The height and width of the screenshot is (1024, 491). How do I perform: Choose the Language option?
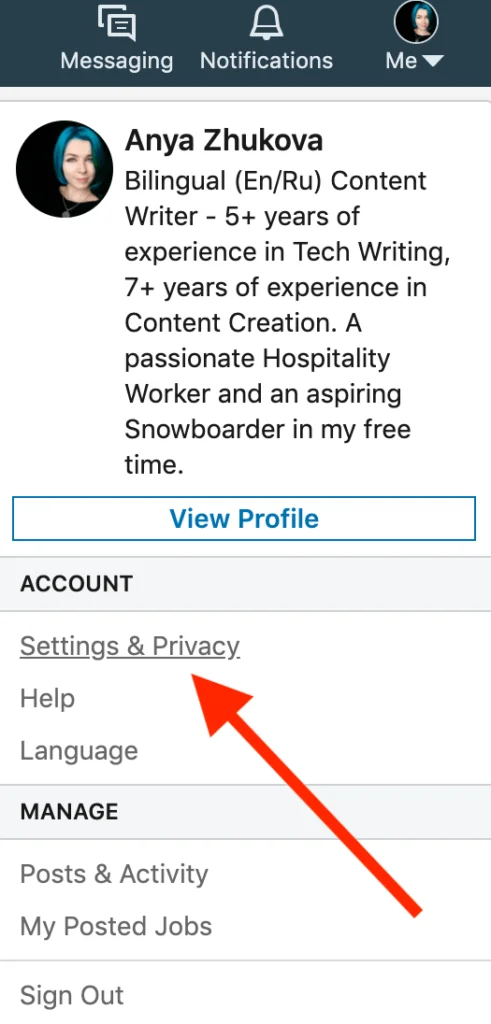click(x=79, y=751)
